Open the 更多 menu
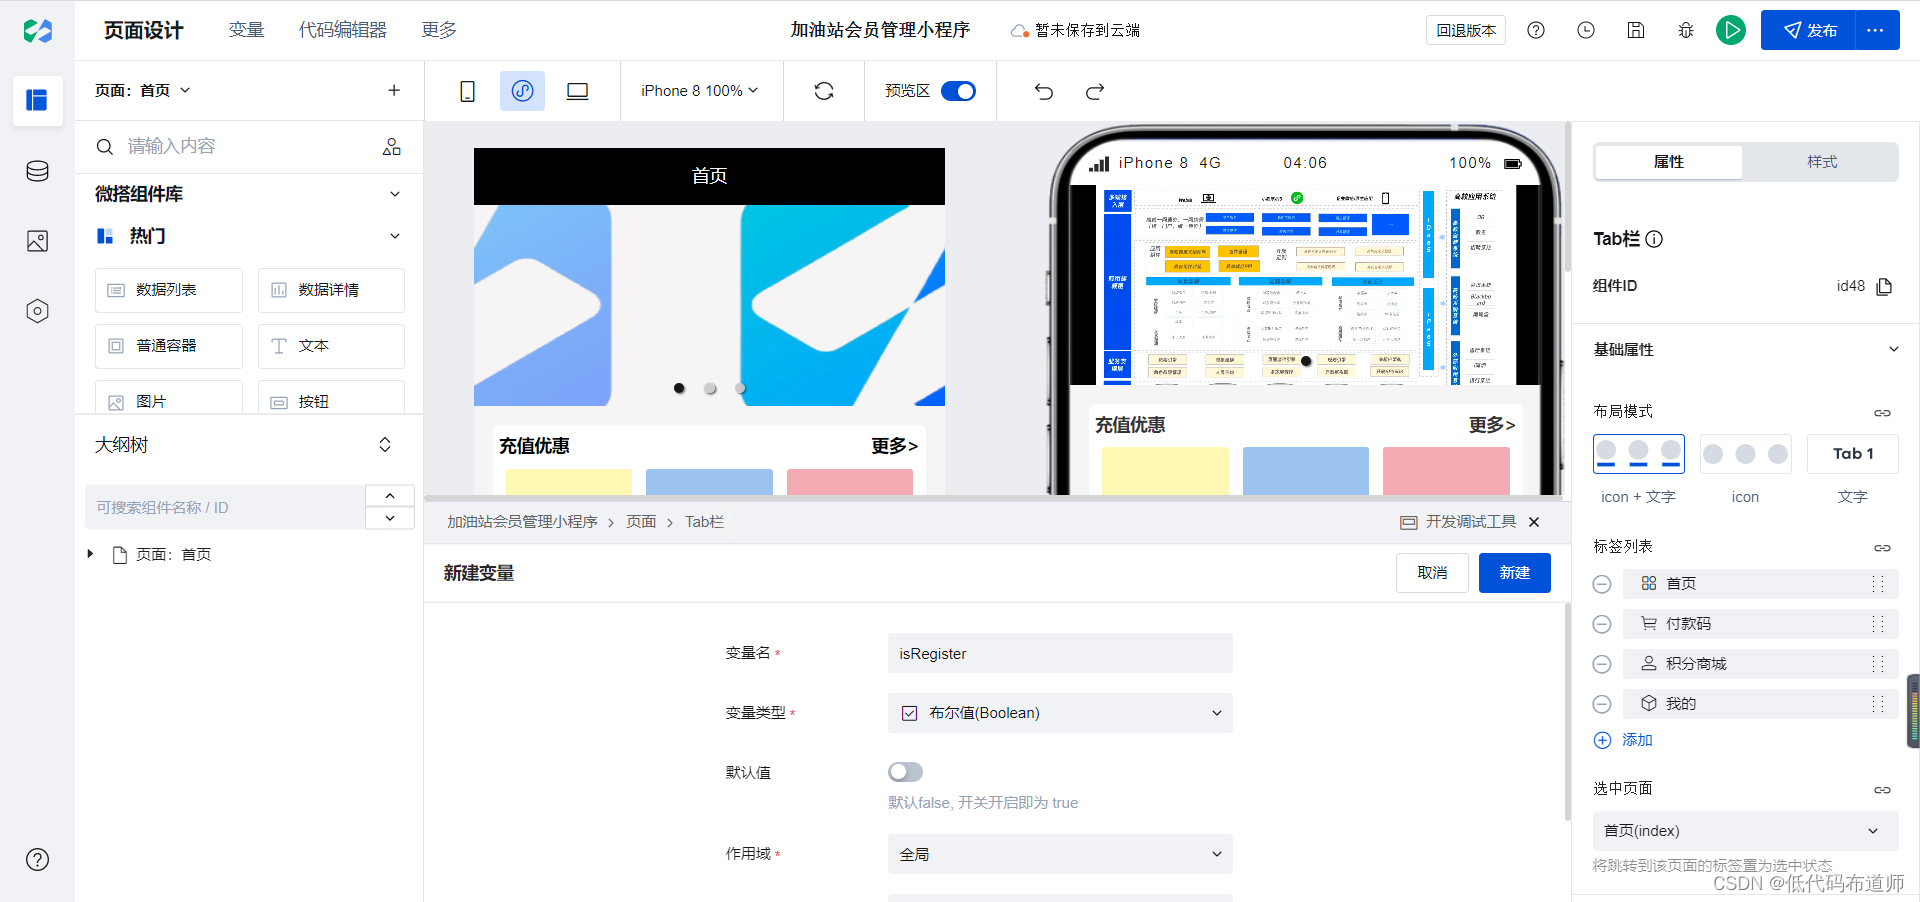The width and height of the screenshot is (1920, 902). pyautogui.click(x=439, y=30)
